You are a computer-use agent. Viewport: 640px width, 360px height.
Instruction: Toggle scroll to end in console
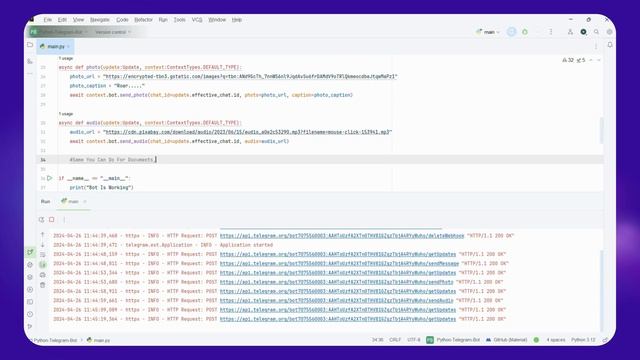pos(42,264)
